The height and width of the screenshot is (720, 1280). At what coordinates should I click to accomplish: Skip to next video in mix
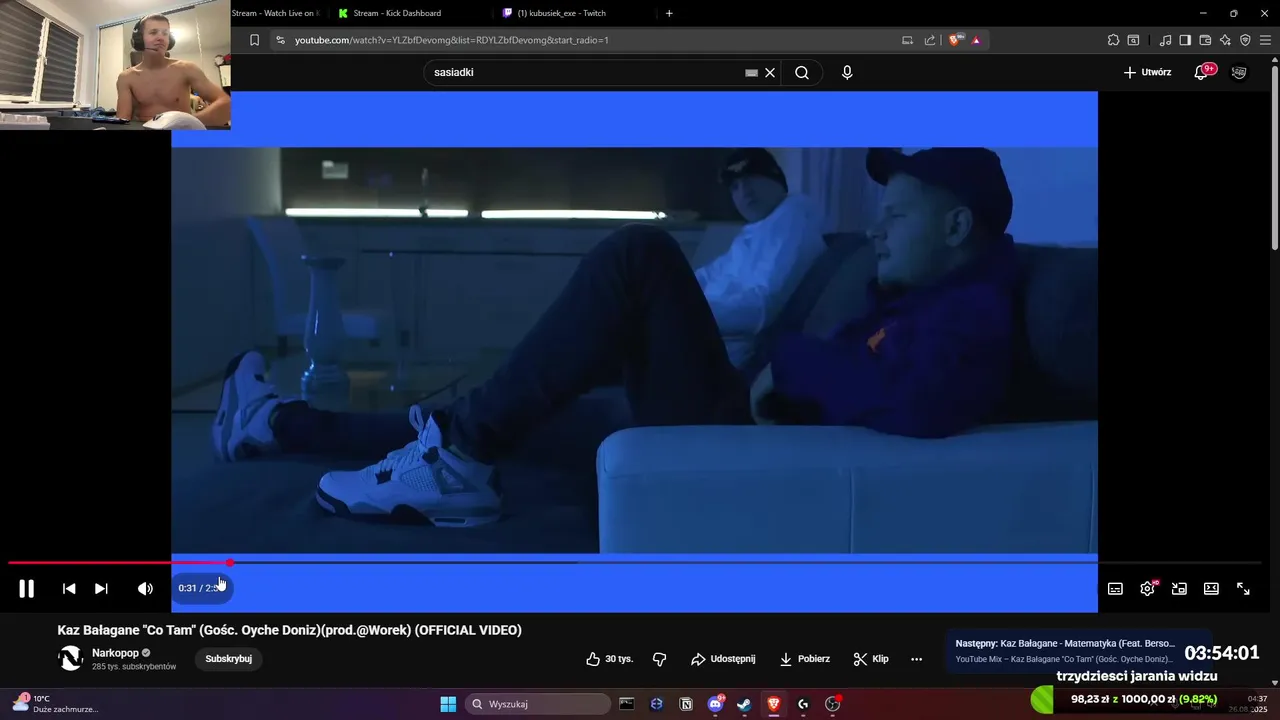[x=101, y=589]
